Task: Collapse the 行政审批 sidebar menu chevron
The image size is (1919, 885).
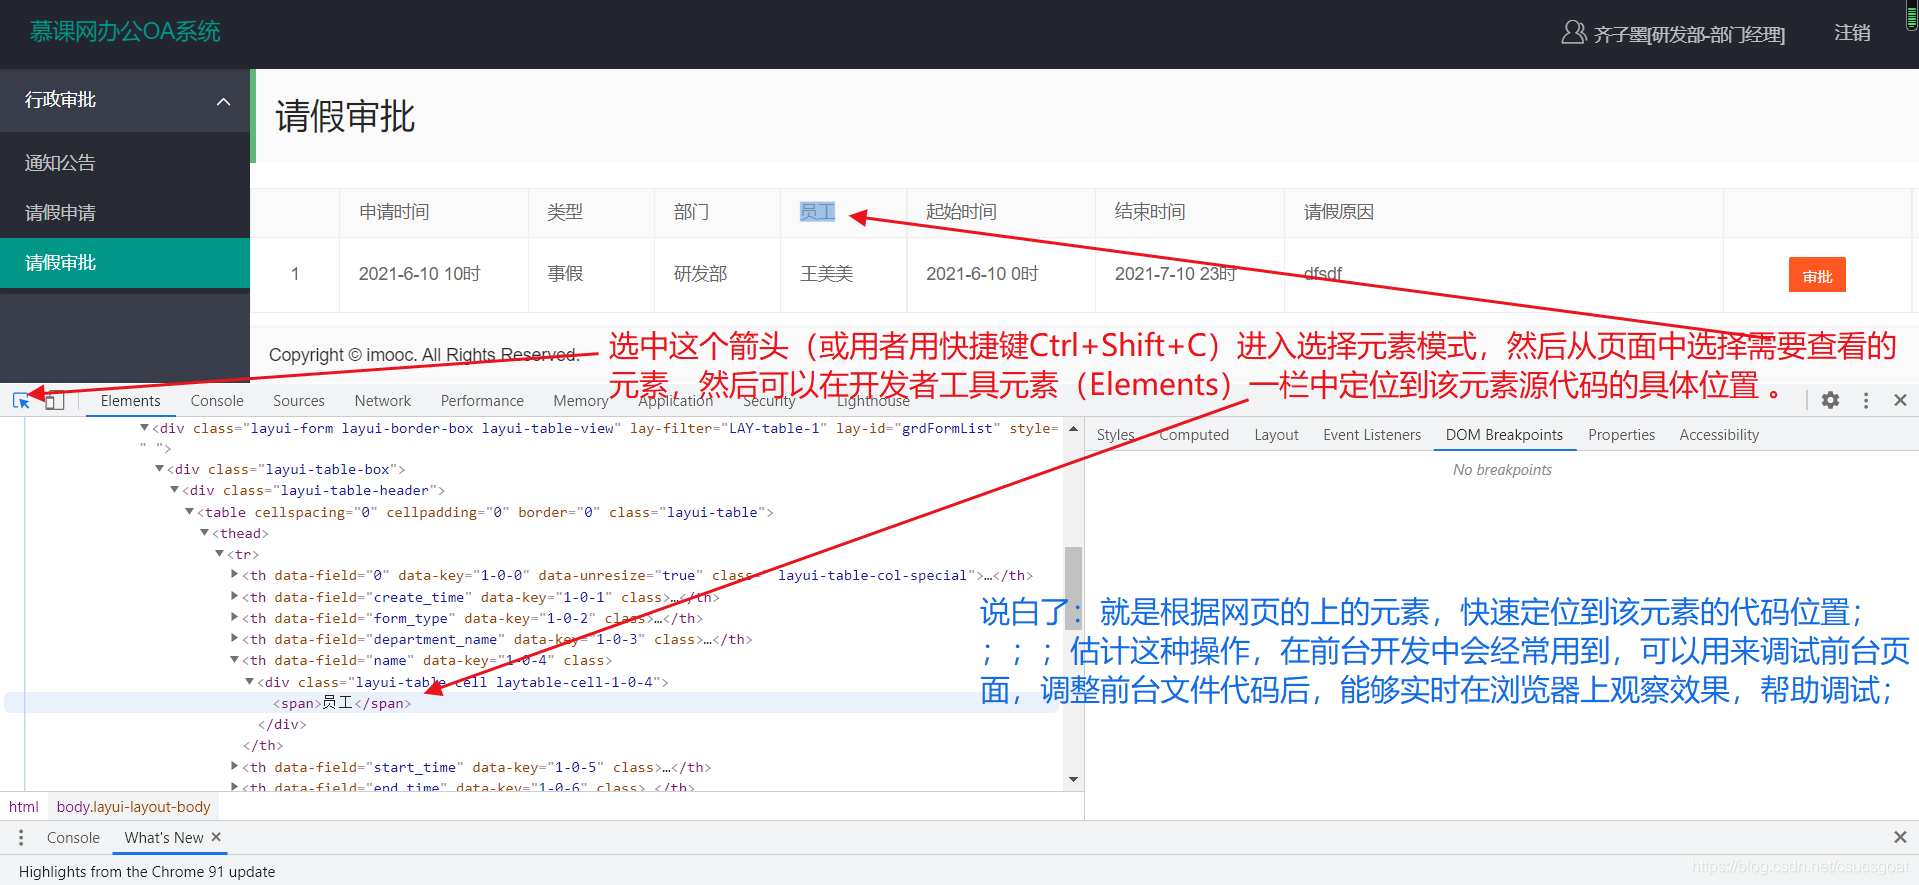Action: [224, 101]
